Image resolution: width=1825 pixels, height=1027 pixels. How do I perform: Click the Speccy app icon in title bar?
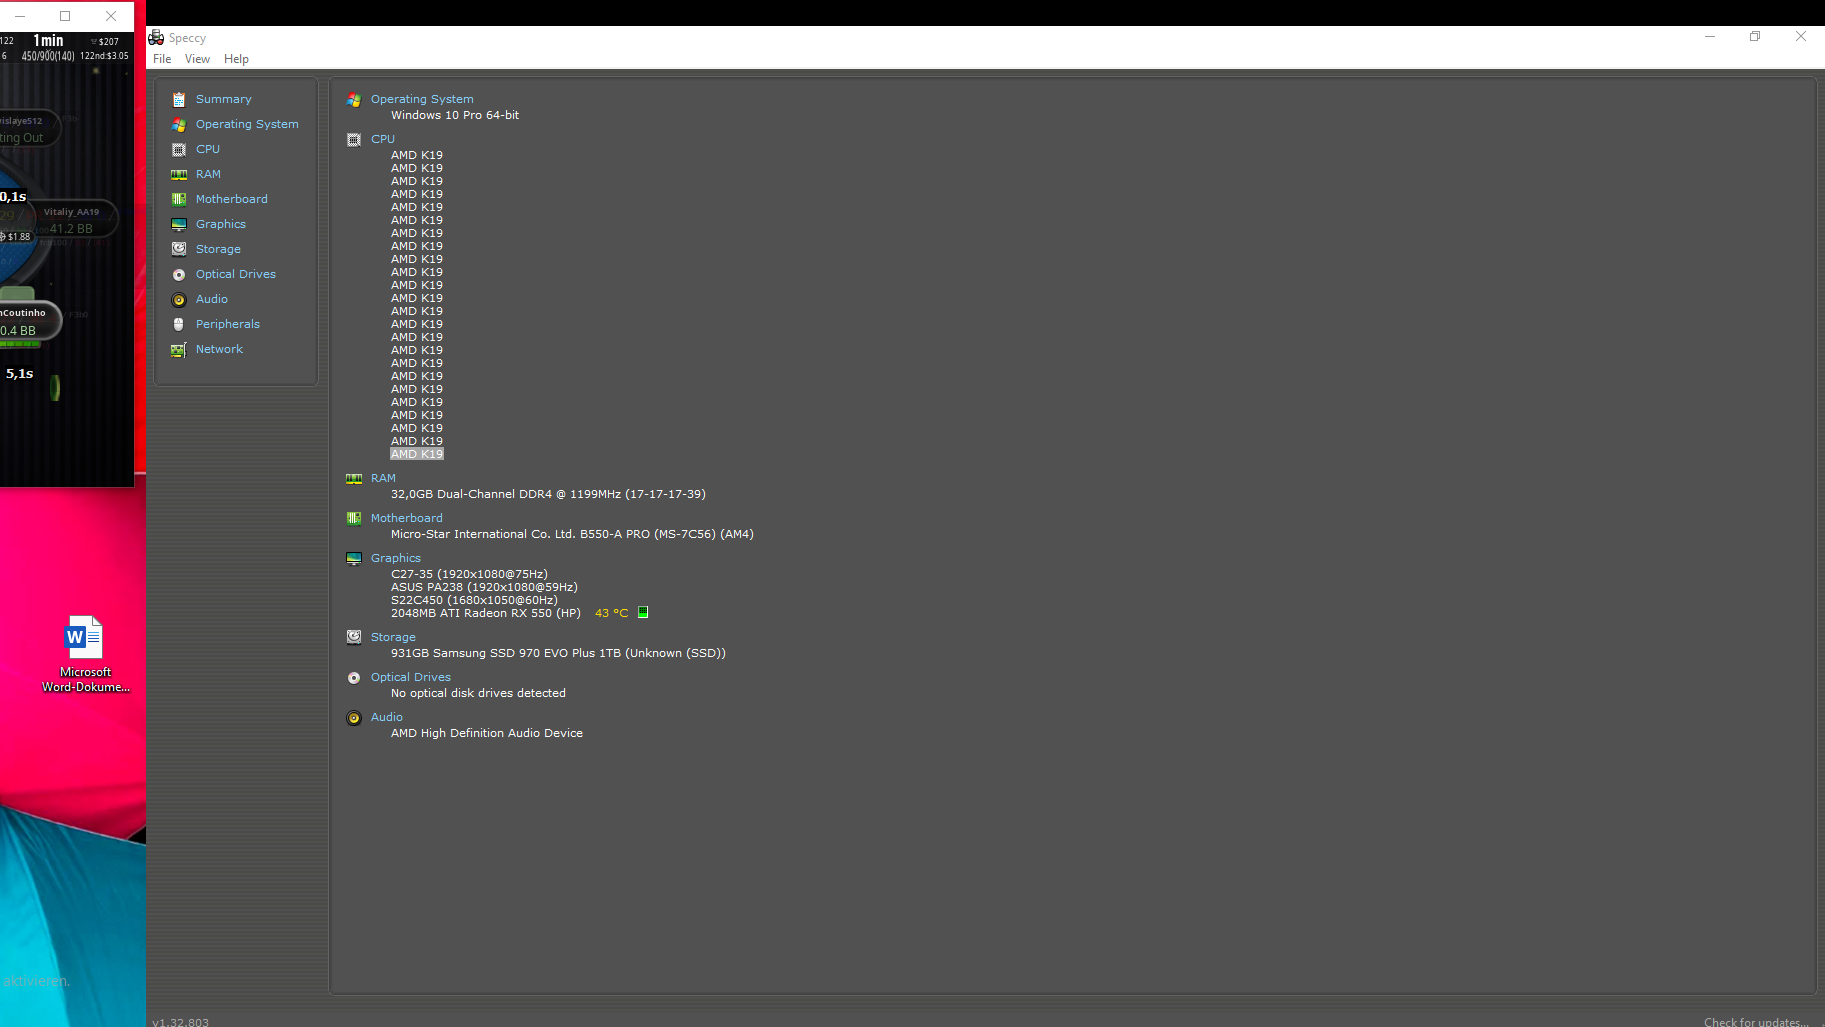coord(156,37)
